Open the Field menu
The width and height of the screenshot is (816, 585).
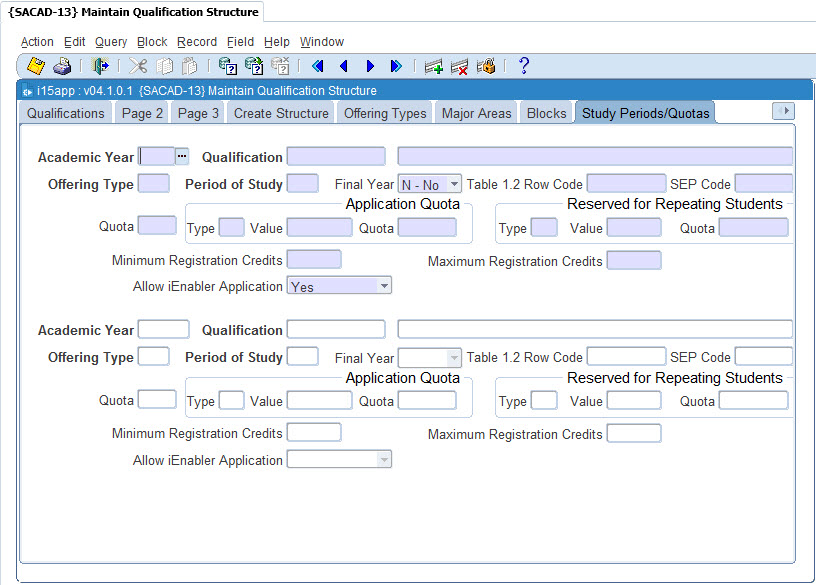pos(240,42)
